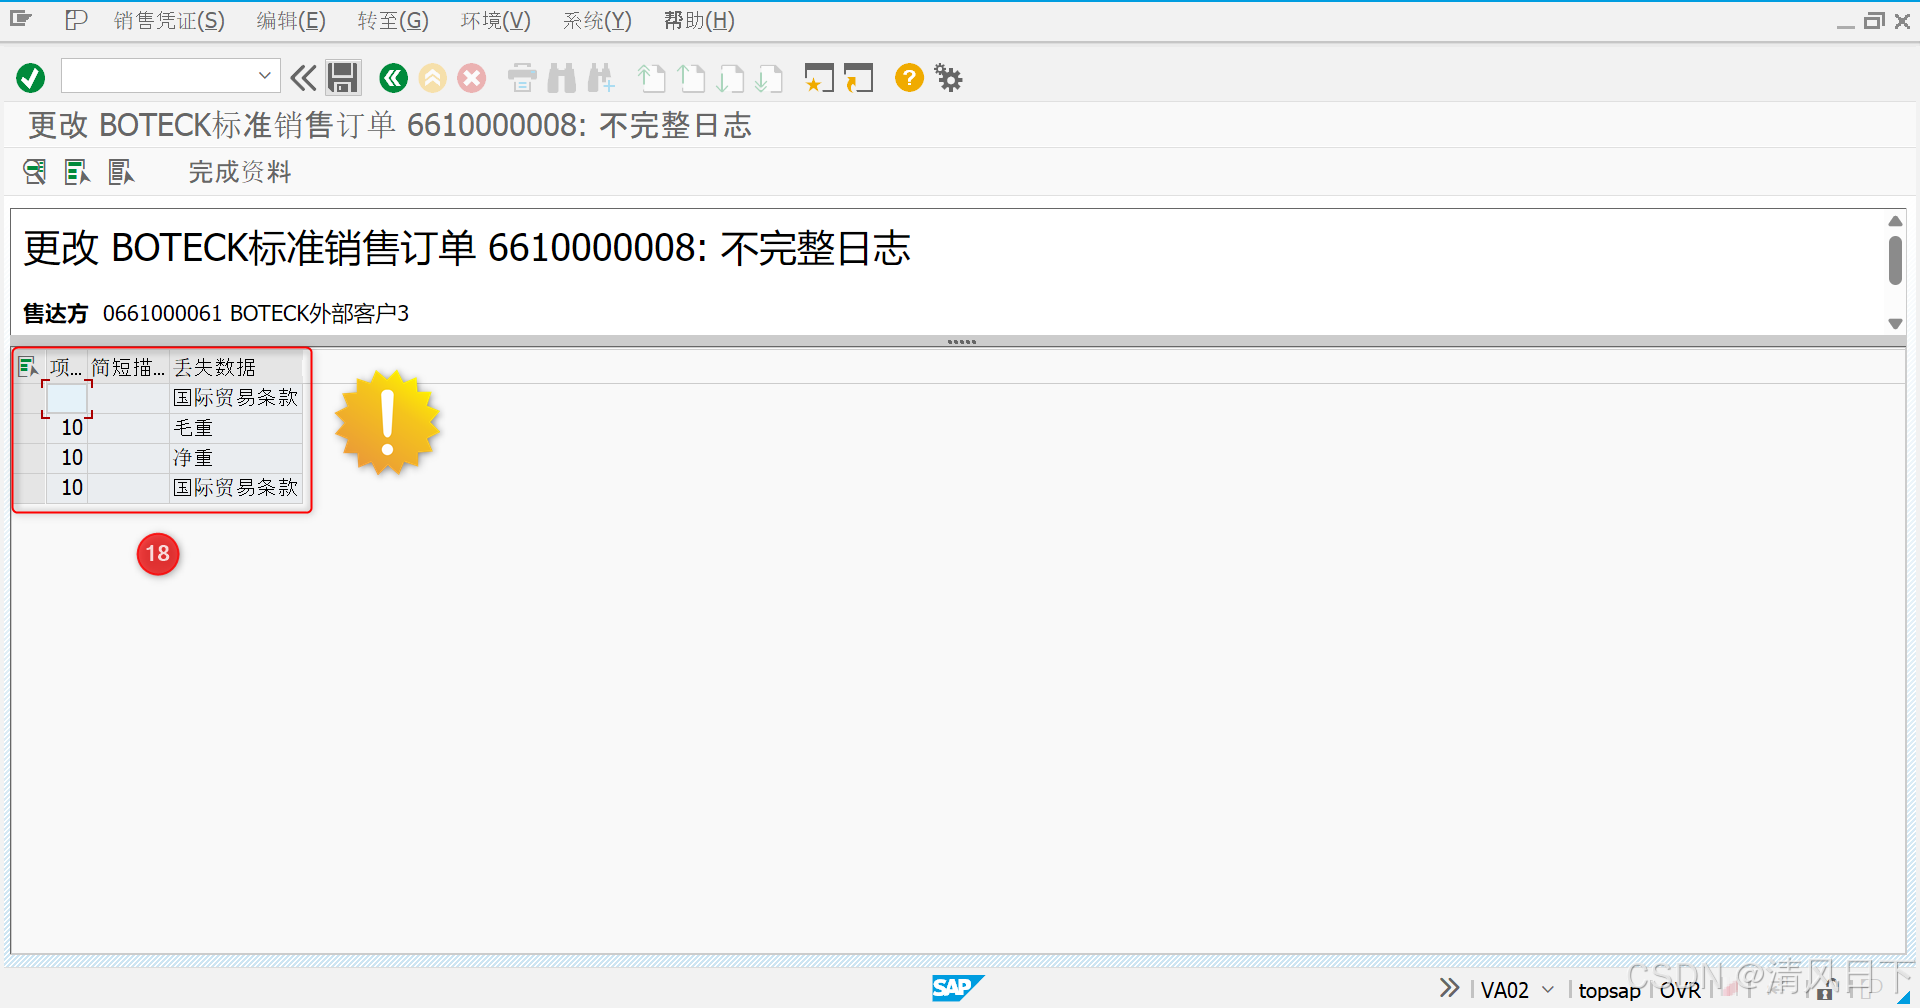Open the 系统(Y) menu
The height and width of the screenshot is (1008, 1920).
point(597,20)
